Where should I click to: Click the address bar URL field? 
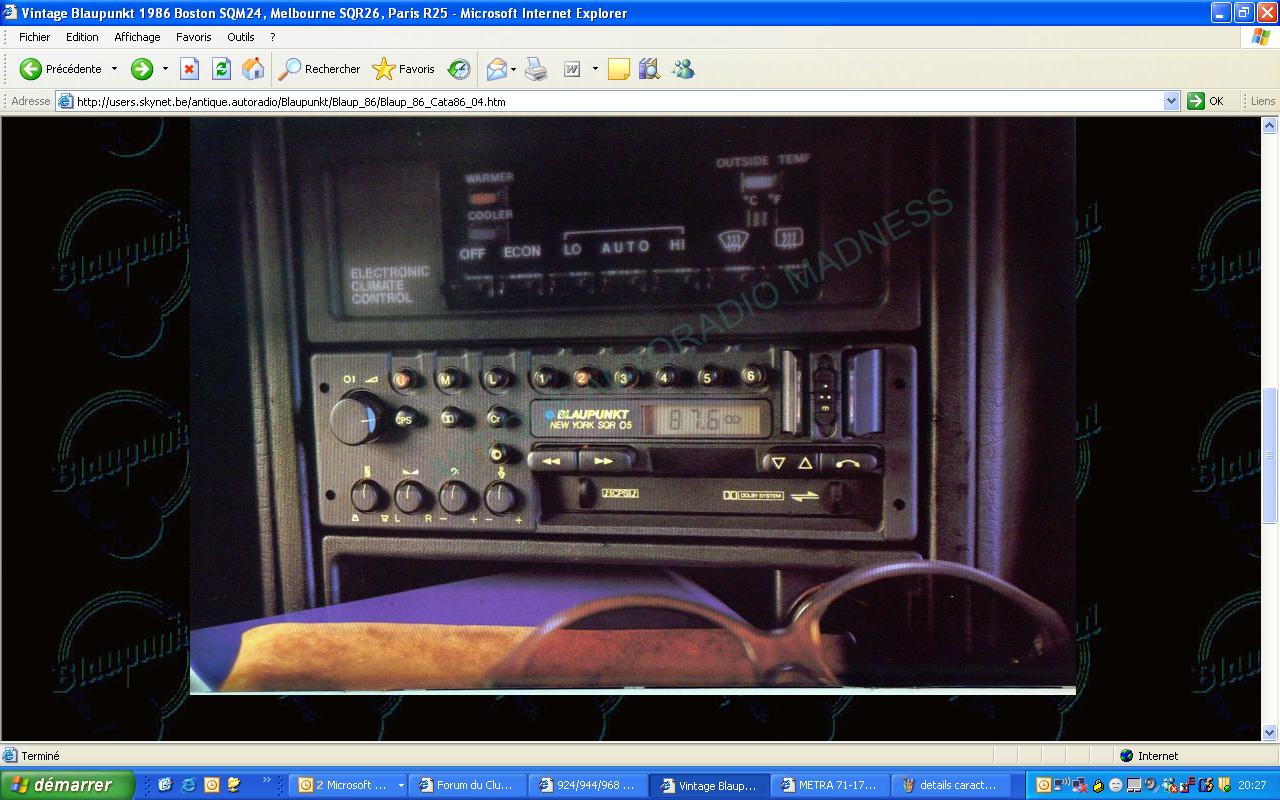pyautogui.click(x=618, y=101)
